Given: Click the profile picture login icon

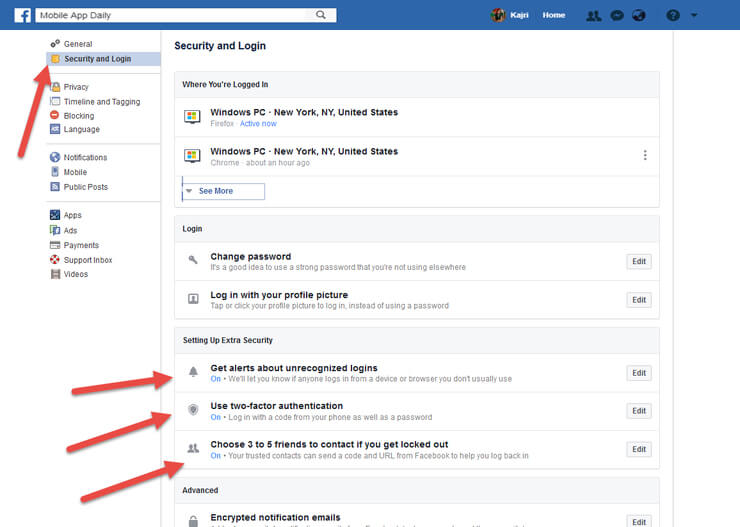Looking at the screenshot, I should pyautogui.click(x=193, y=299).
